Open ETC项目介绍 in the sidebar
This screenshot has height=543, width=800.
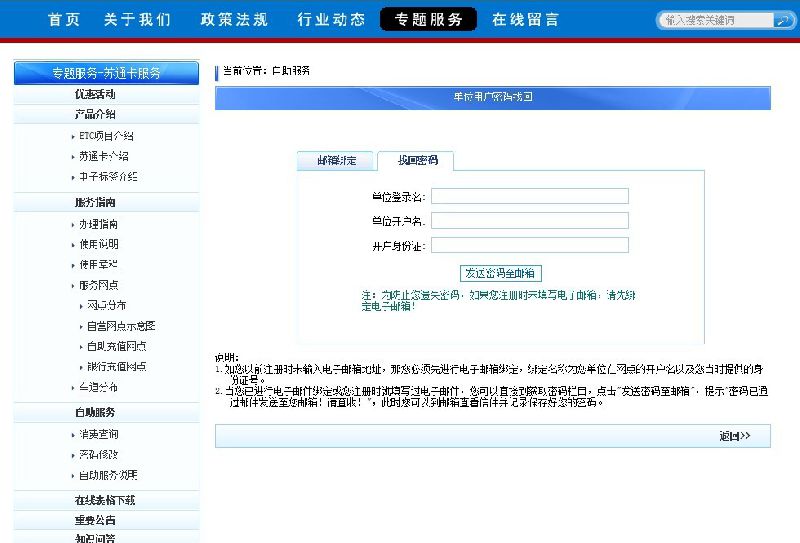click(x=106, y=136)
